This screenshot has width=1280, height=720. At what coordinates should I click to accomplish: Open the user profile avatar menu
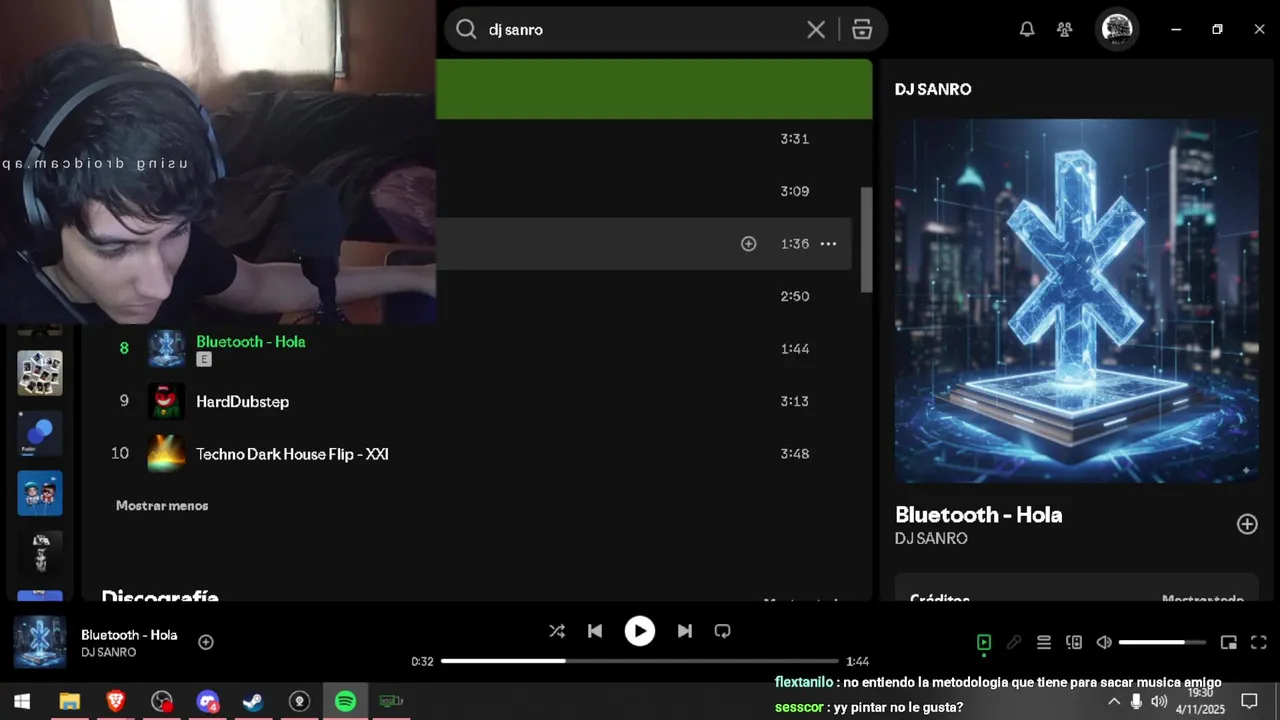click(x=1117, y=30)
